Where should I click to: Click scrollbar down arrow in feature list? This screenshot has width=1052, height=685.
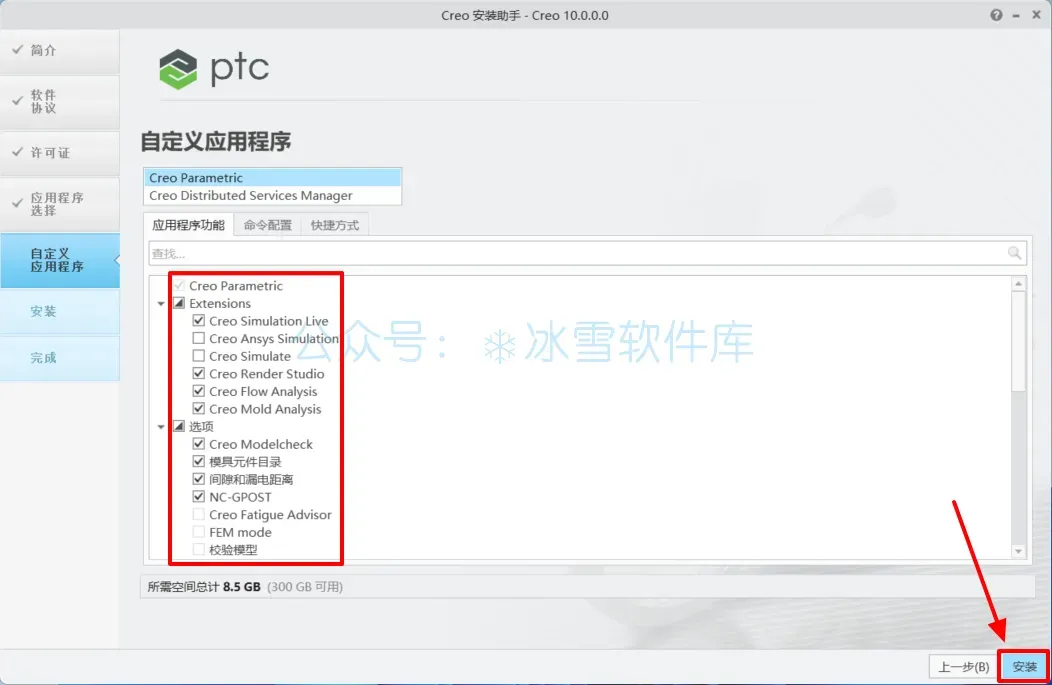point(1018,551)
